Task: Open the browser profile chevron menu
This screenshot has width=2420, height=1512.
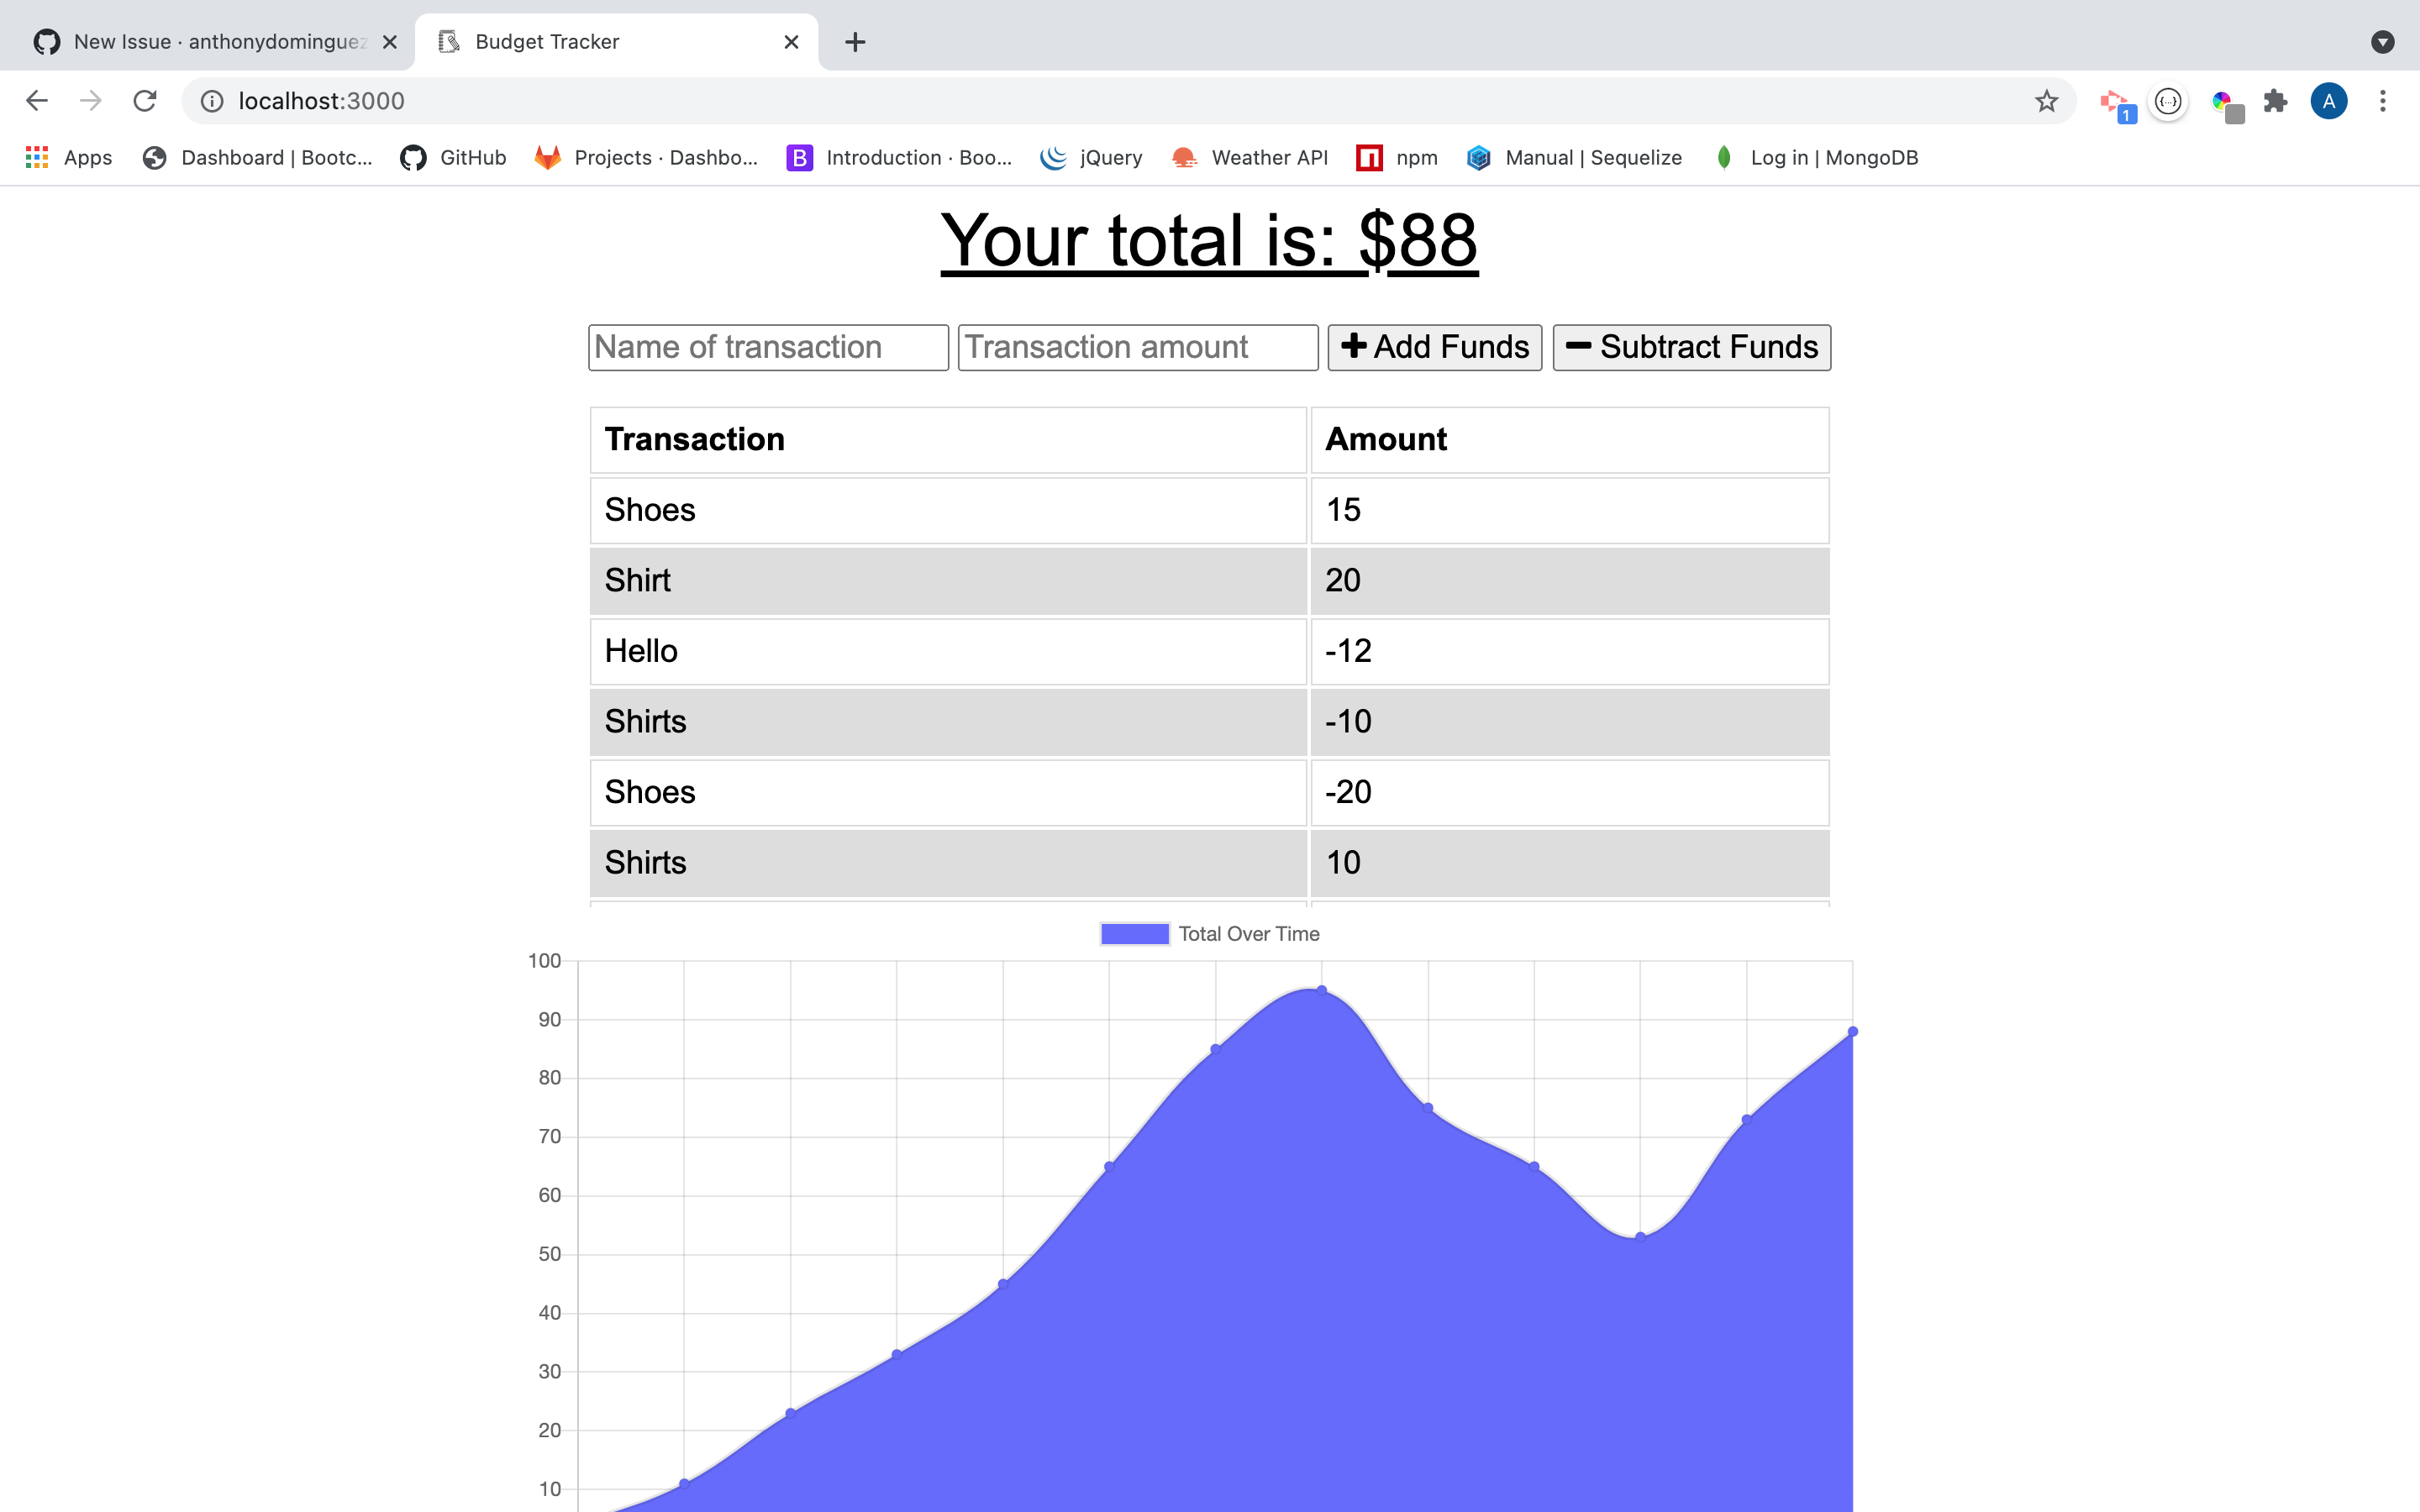Action: click(2382, 42)
